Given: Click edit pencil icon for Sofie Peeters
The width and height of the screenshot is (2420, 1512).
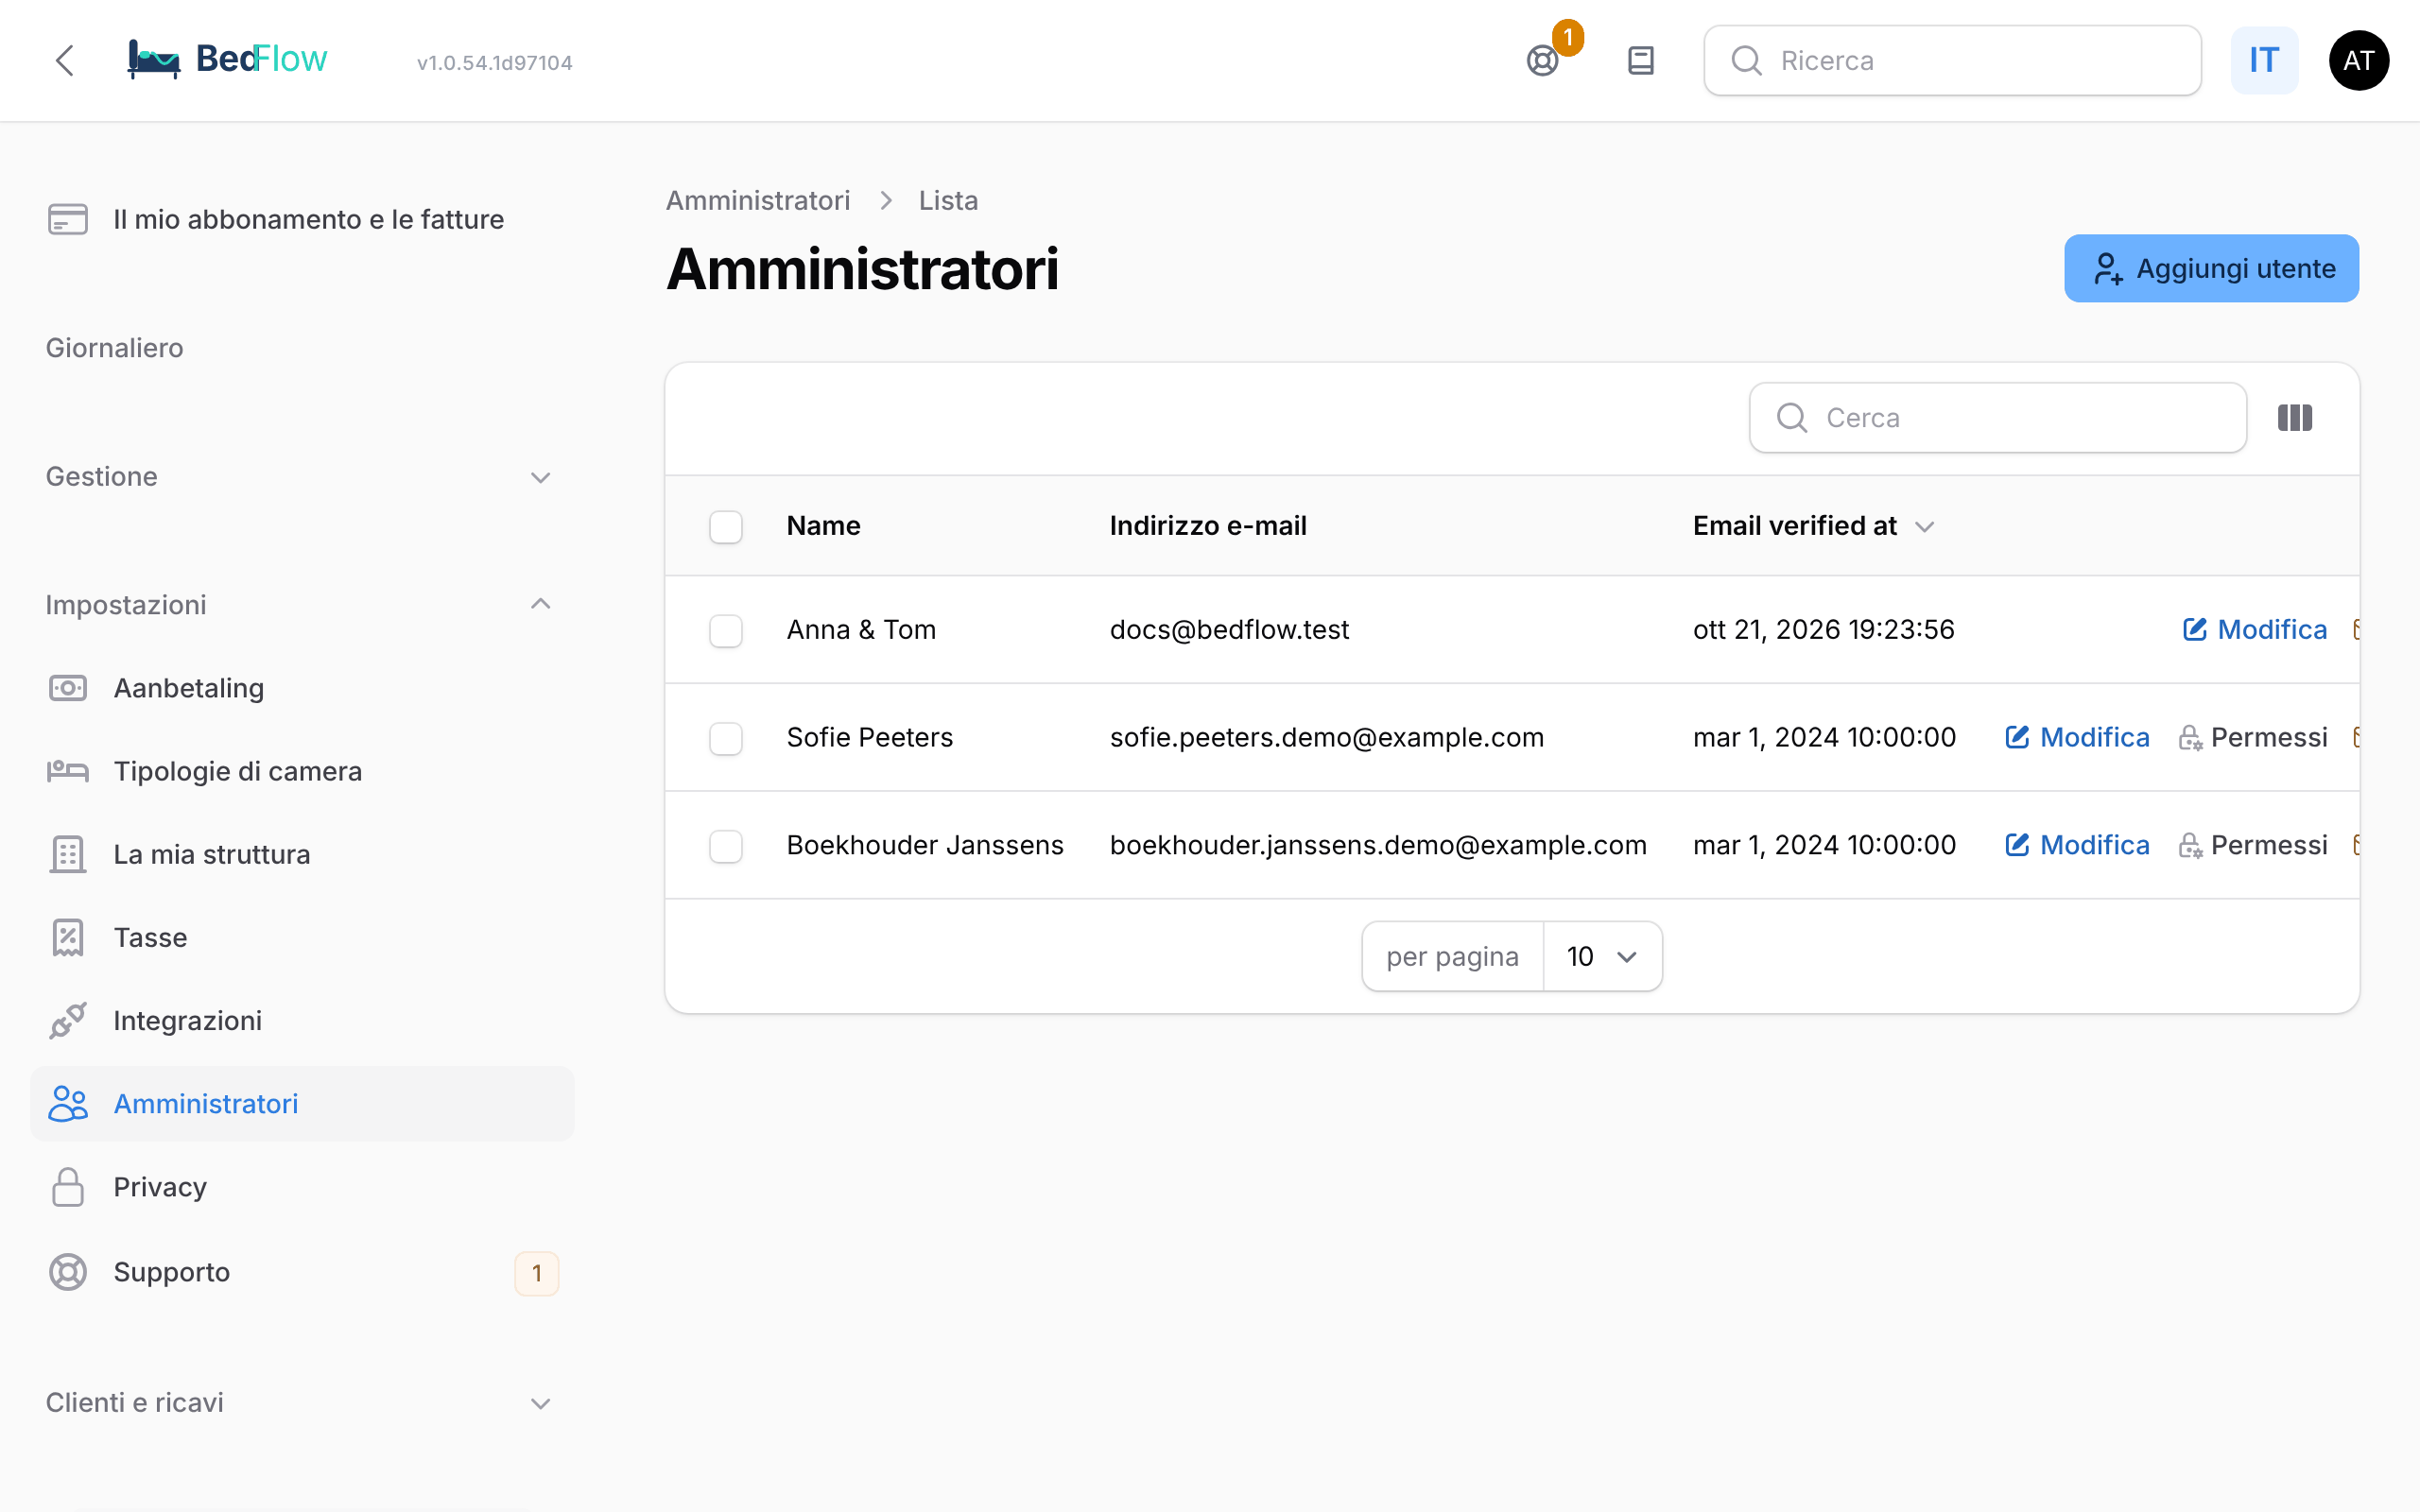Looking at the screenshot, I should [2017, 737].
